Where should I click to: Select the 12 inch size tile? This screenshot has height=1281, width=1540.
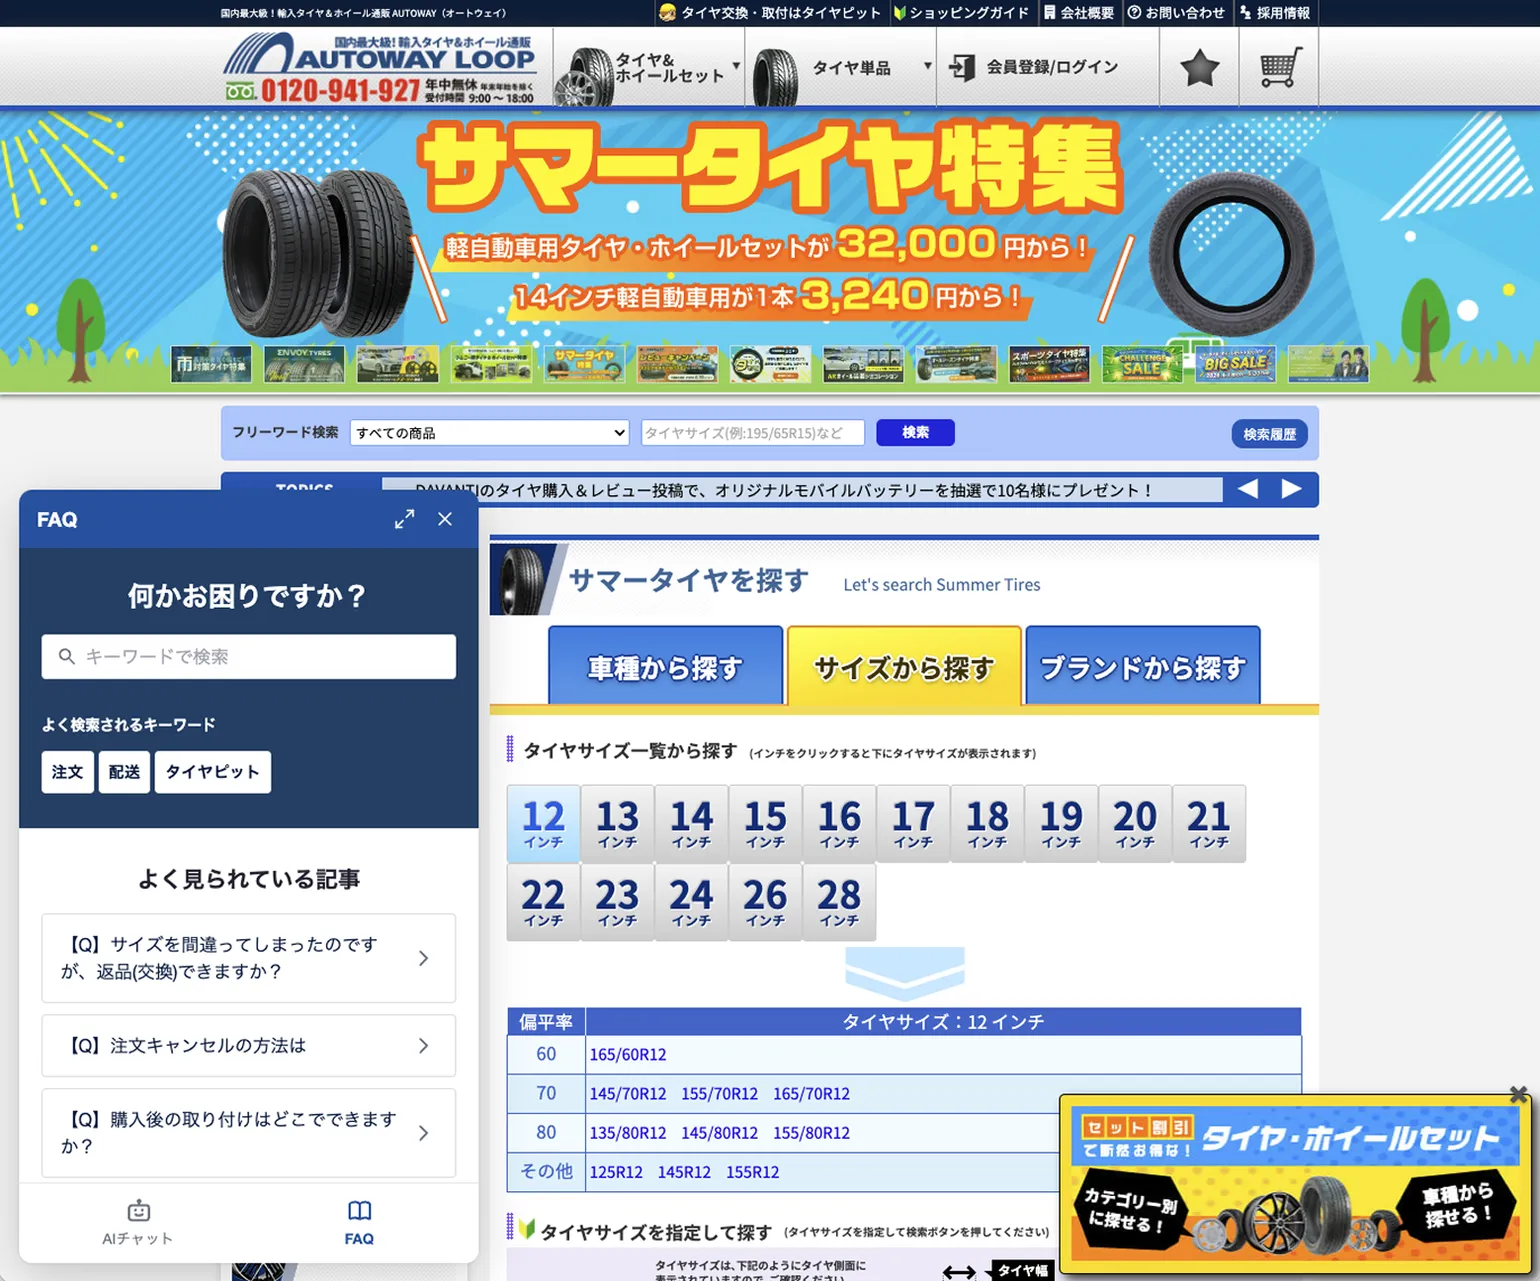(x=543, y=824)
